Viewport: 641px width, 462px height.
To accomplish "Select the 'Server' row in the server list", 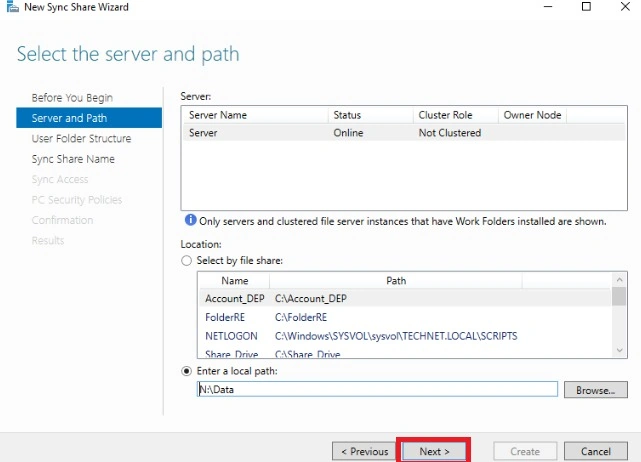I will (x=404, y=133).
